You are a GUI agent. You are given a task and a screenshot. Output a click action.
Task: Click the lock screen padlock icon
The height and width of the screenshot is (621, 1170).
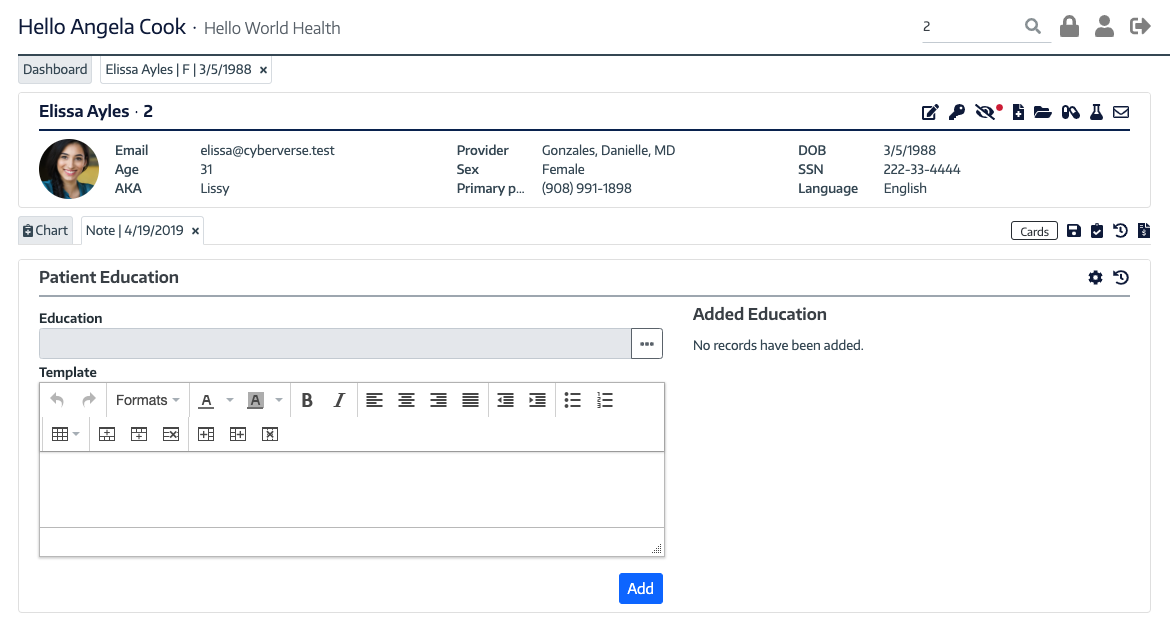(x=1069, y=26)
